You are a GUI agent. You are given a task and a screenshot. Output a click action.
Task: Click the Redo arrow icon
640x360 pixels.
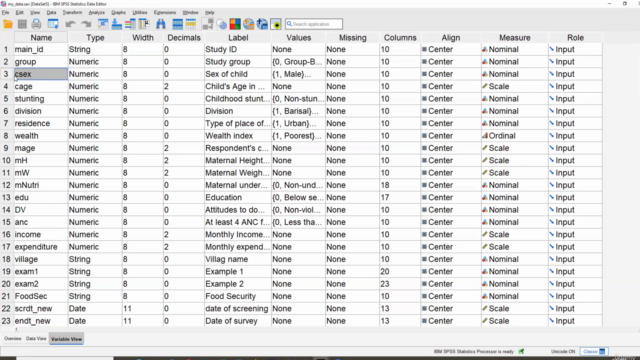[x=86, y=24]
